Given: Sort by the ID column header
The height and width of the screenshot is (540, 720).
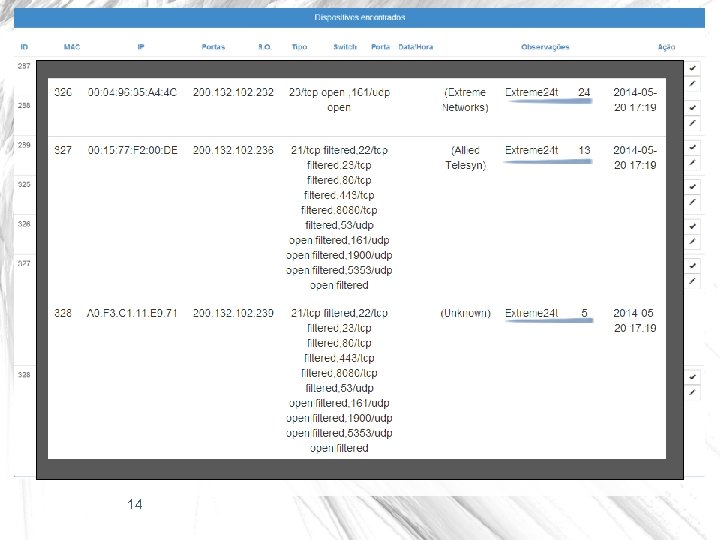Looking at the screenshot, I should point(24,47).
